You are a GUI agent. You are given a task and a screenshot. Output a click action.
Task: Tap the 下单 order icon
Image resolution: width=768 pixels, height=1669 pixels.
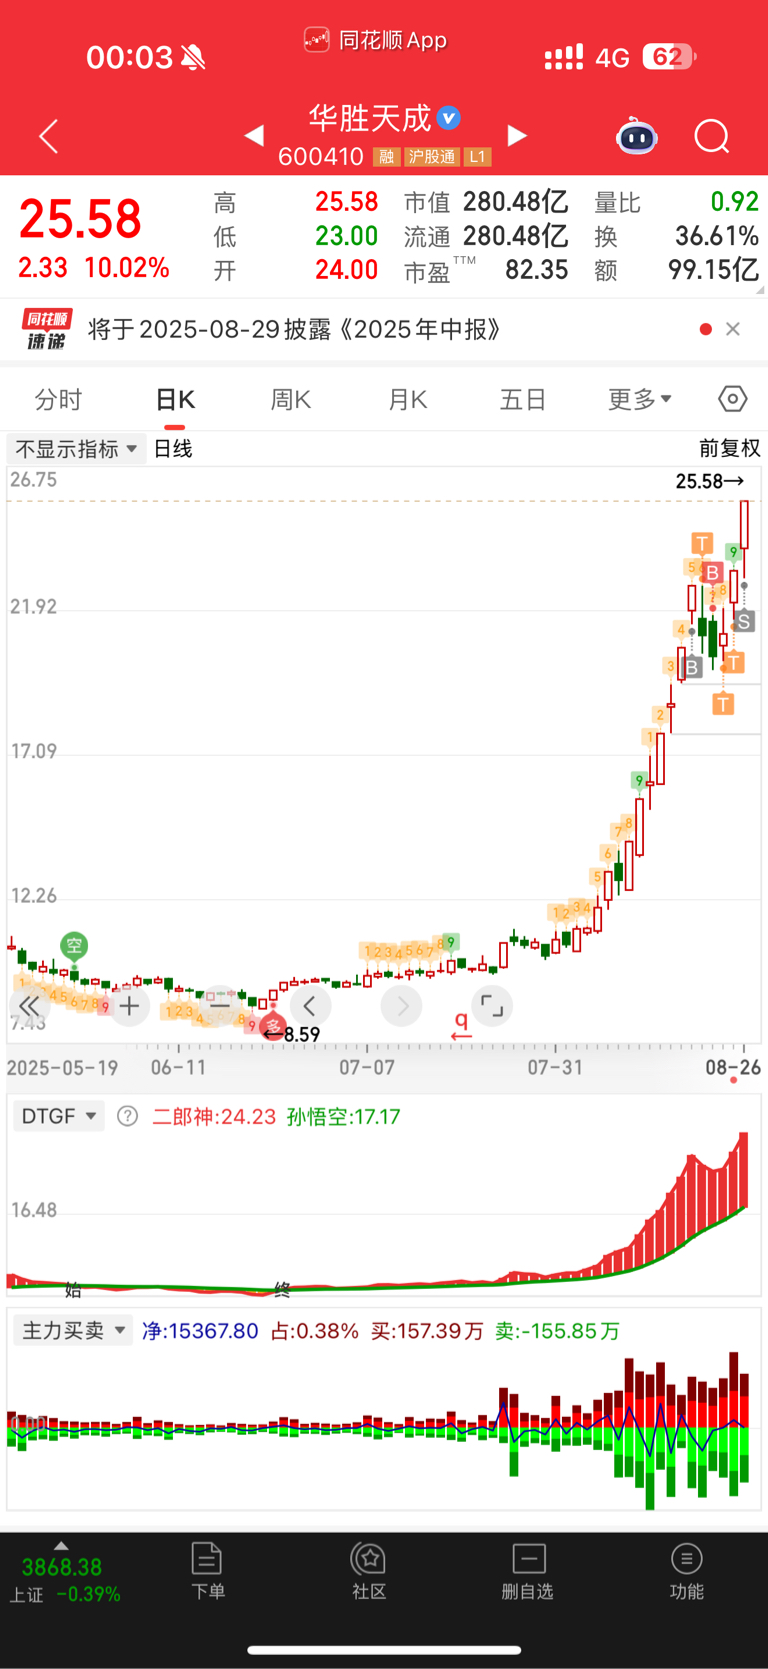207,1571
